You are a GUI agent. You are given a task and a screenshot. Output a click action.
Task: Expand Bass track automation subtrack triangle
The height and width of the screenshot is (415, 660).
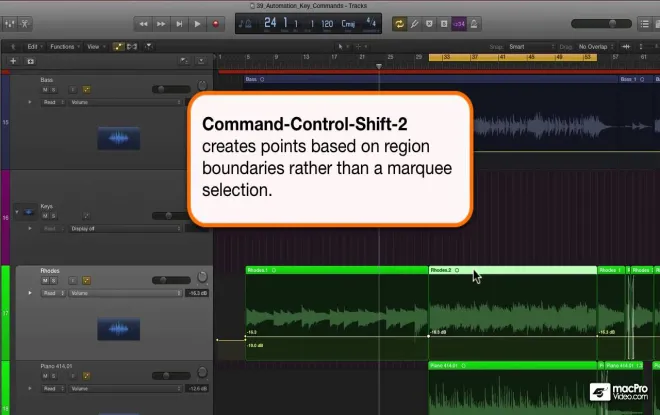pos(29,102)
